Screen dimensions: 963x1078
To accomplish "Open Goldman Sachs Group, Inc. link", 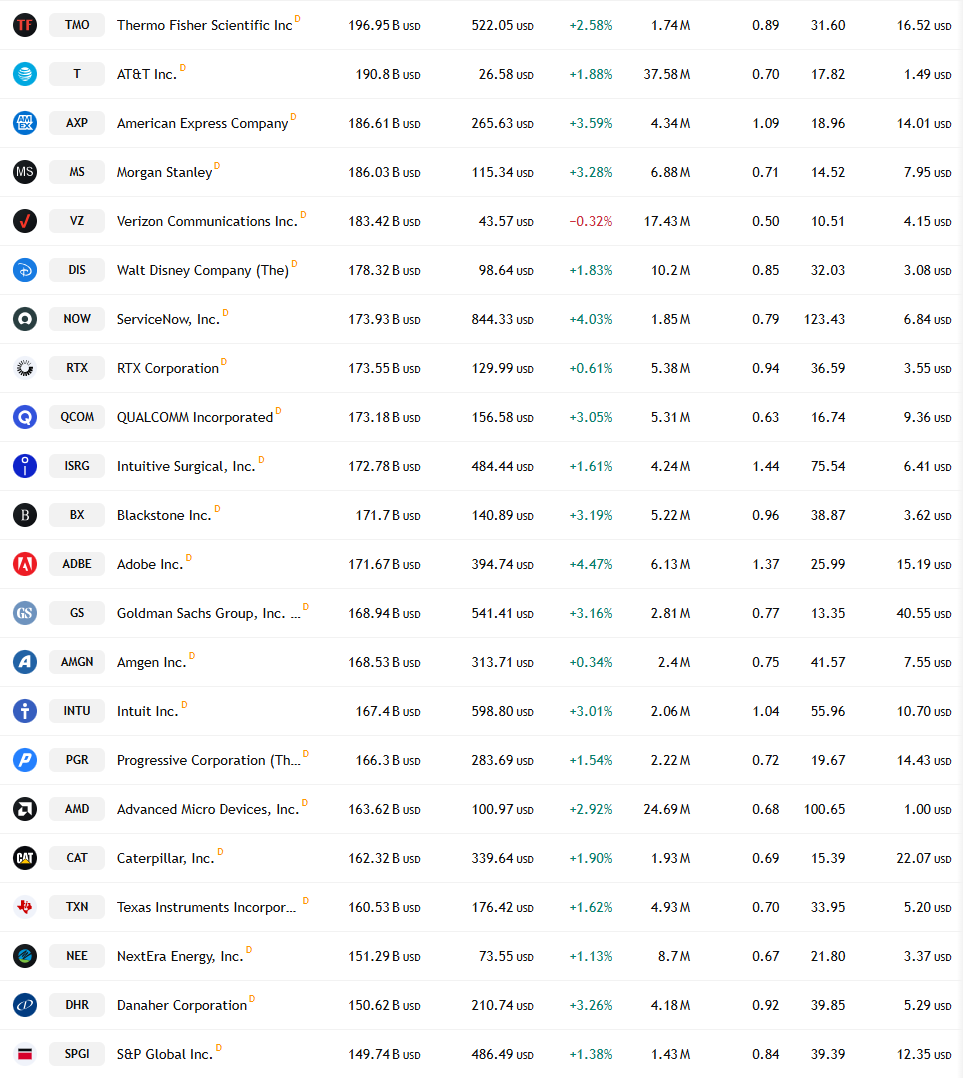I will coord(209,613).
